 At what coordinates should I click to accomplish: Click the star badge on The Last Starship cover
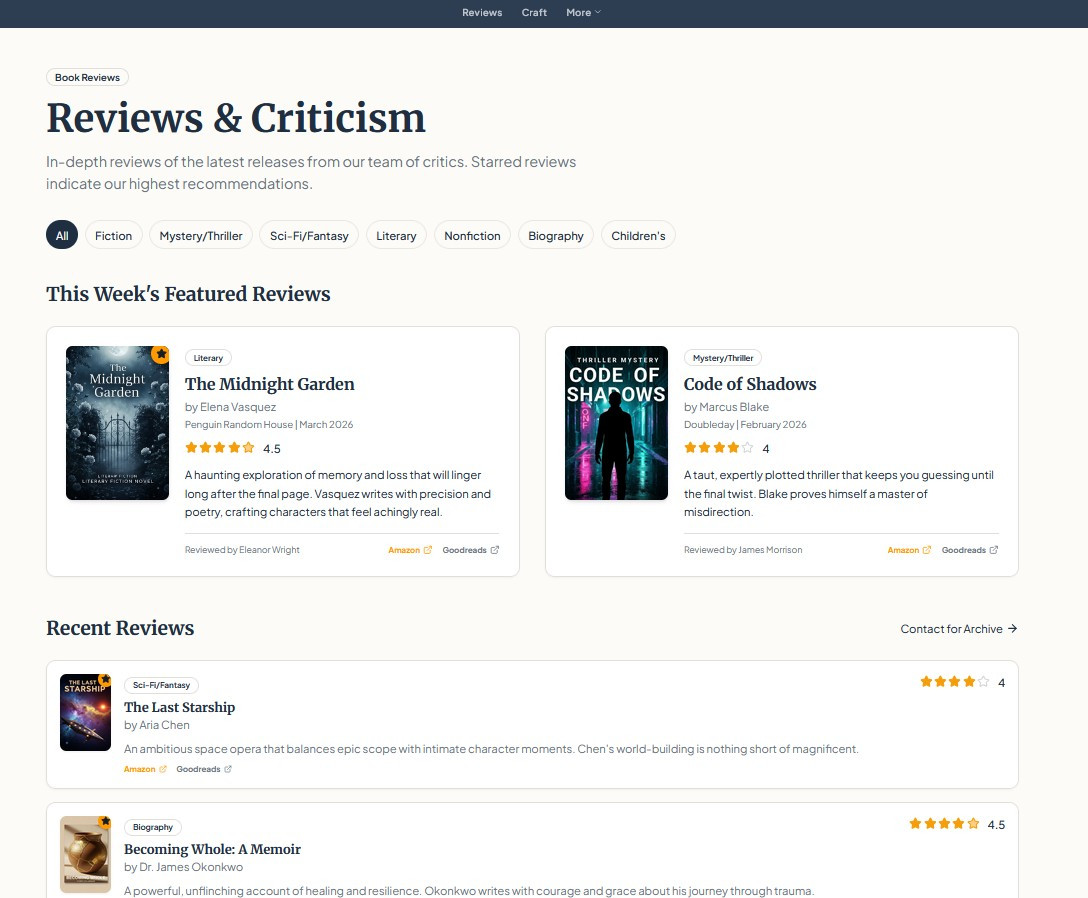[x=105, y=680]
